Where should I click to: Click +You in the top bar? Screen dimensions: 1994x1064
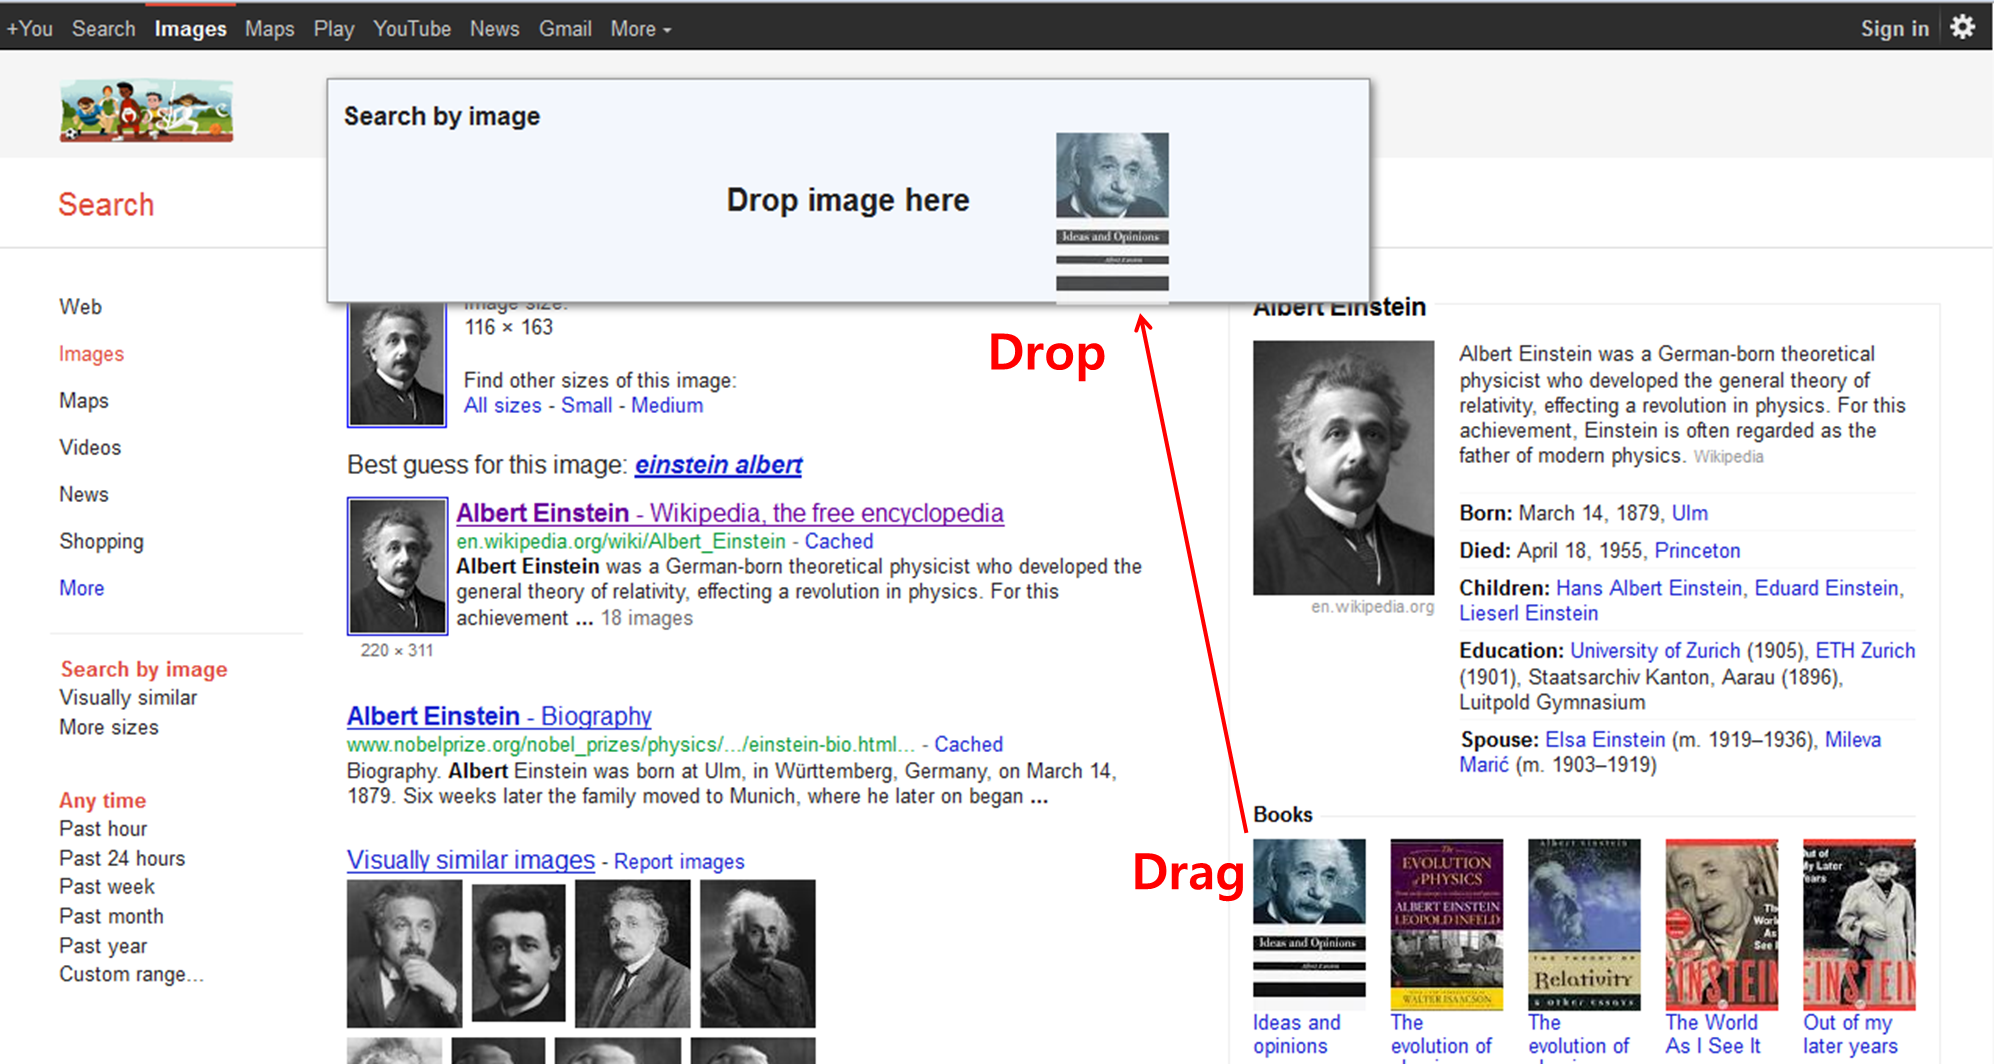pos(30,29)
